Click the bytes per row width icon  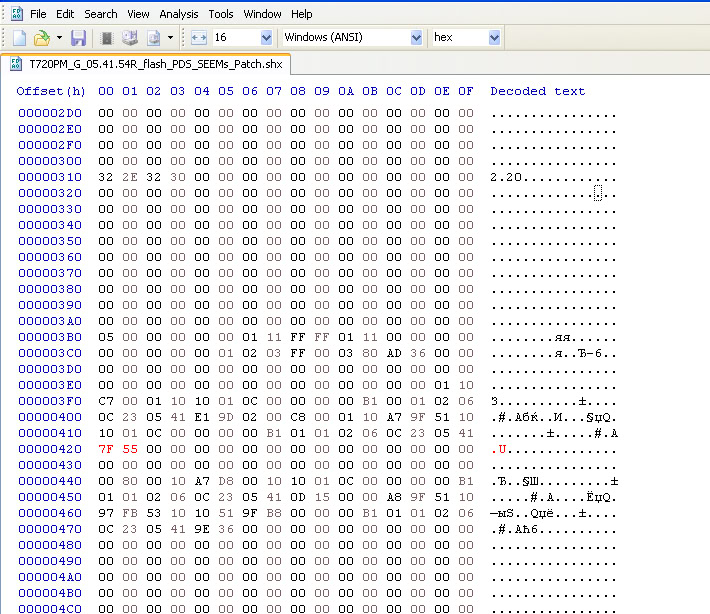pyautogui.click(x=199, y=38)
